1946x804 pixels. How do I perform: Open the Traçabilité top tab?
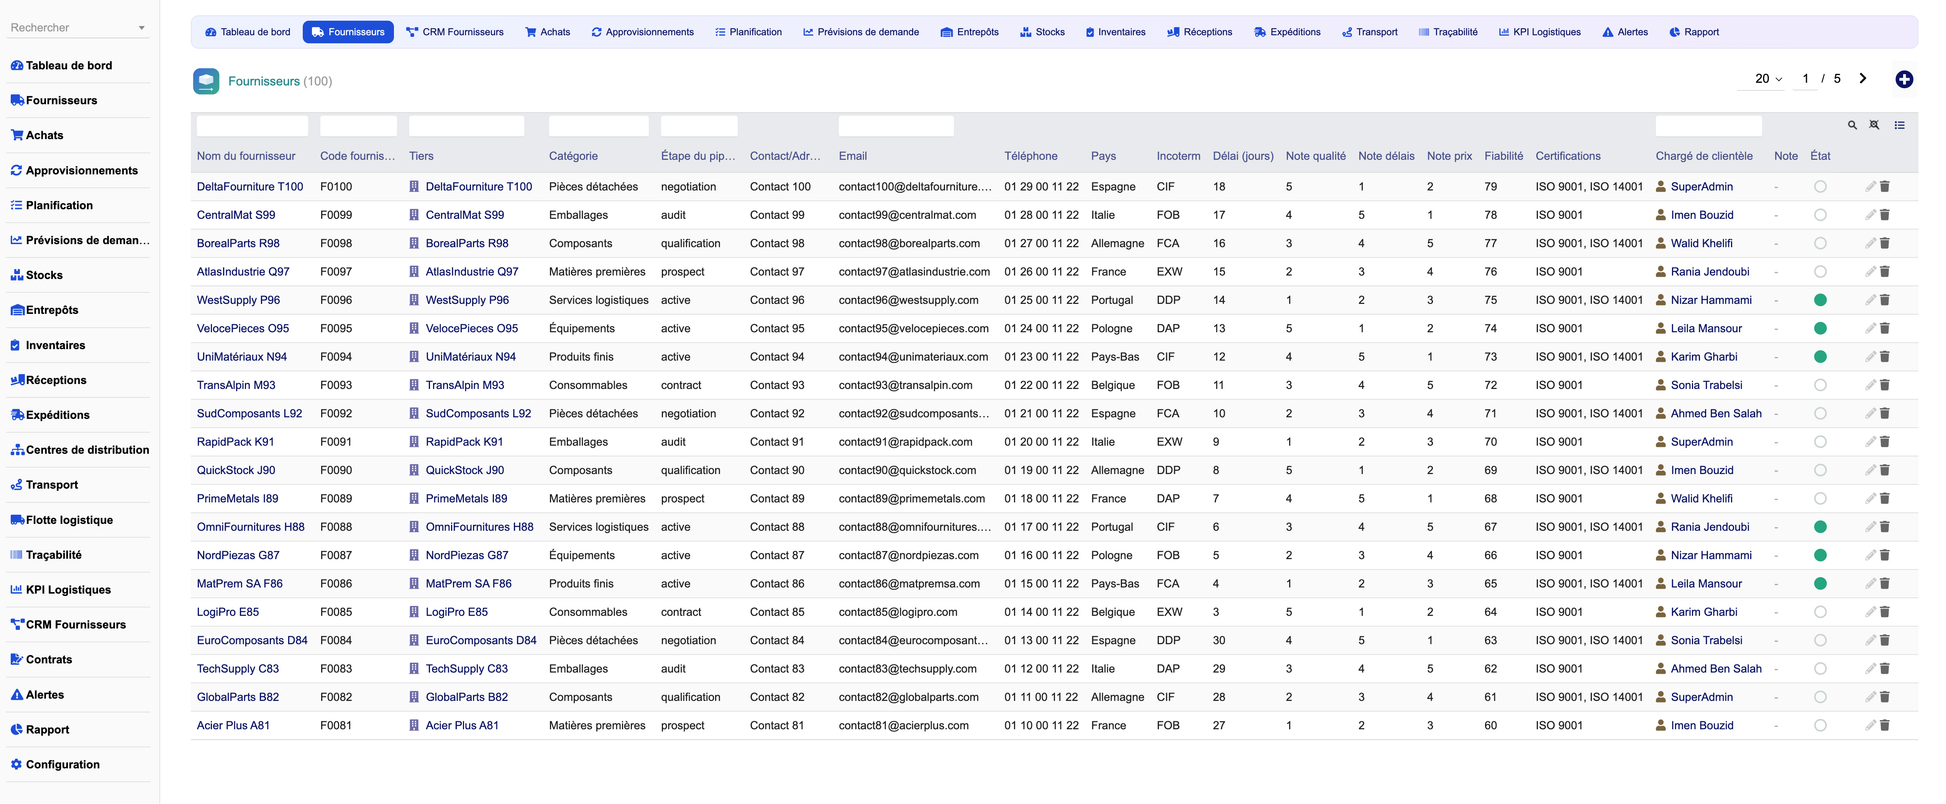1448,32
